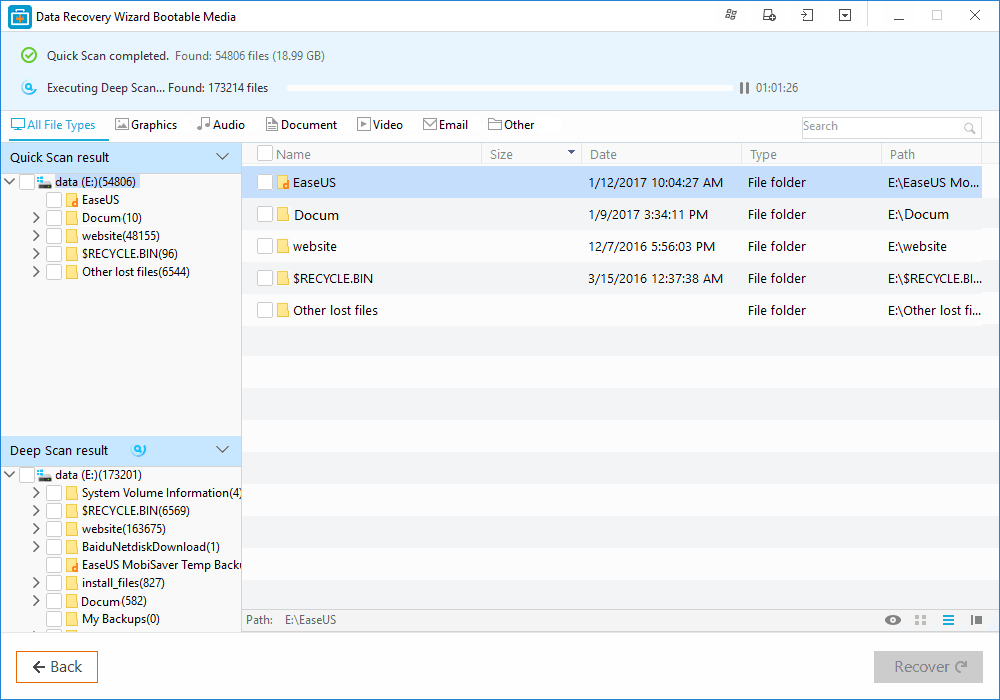Click the deep scan spinning progress icon
The width and height of the screenshot is (1000, 700).
(29, 87)
